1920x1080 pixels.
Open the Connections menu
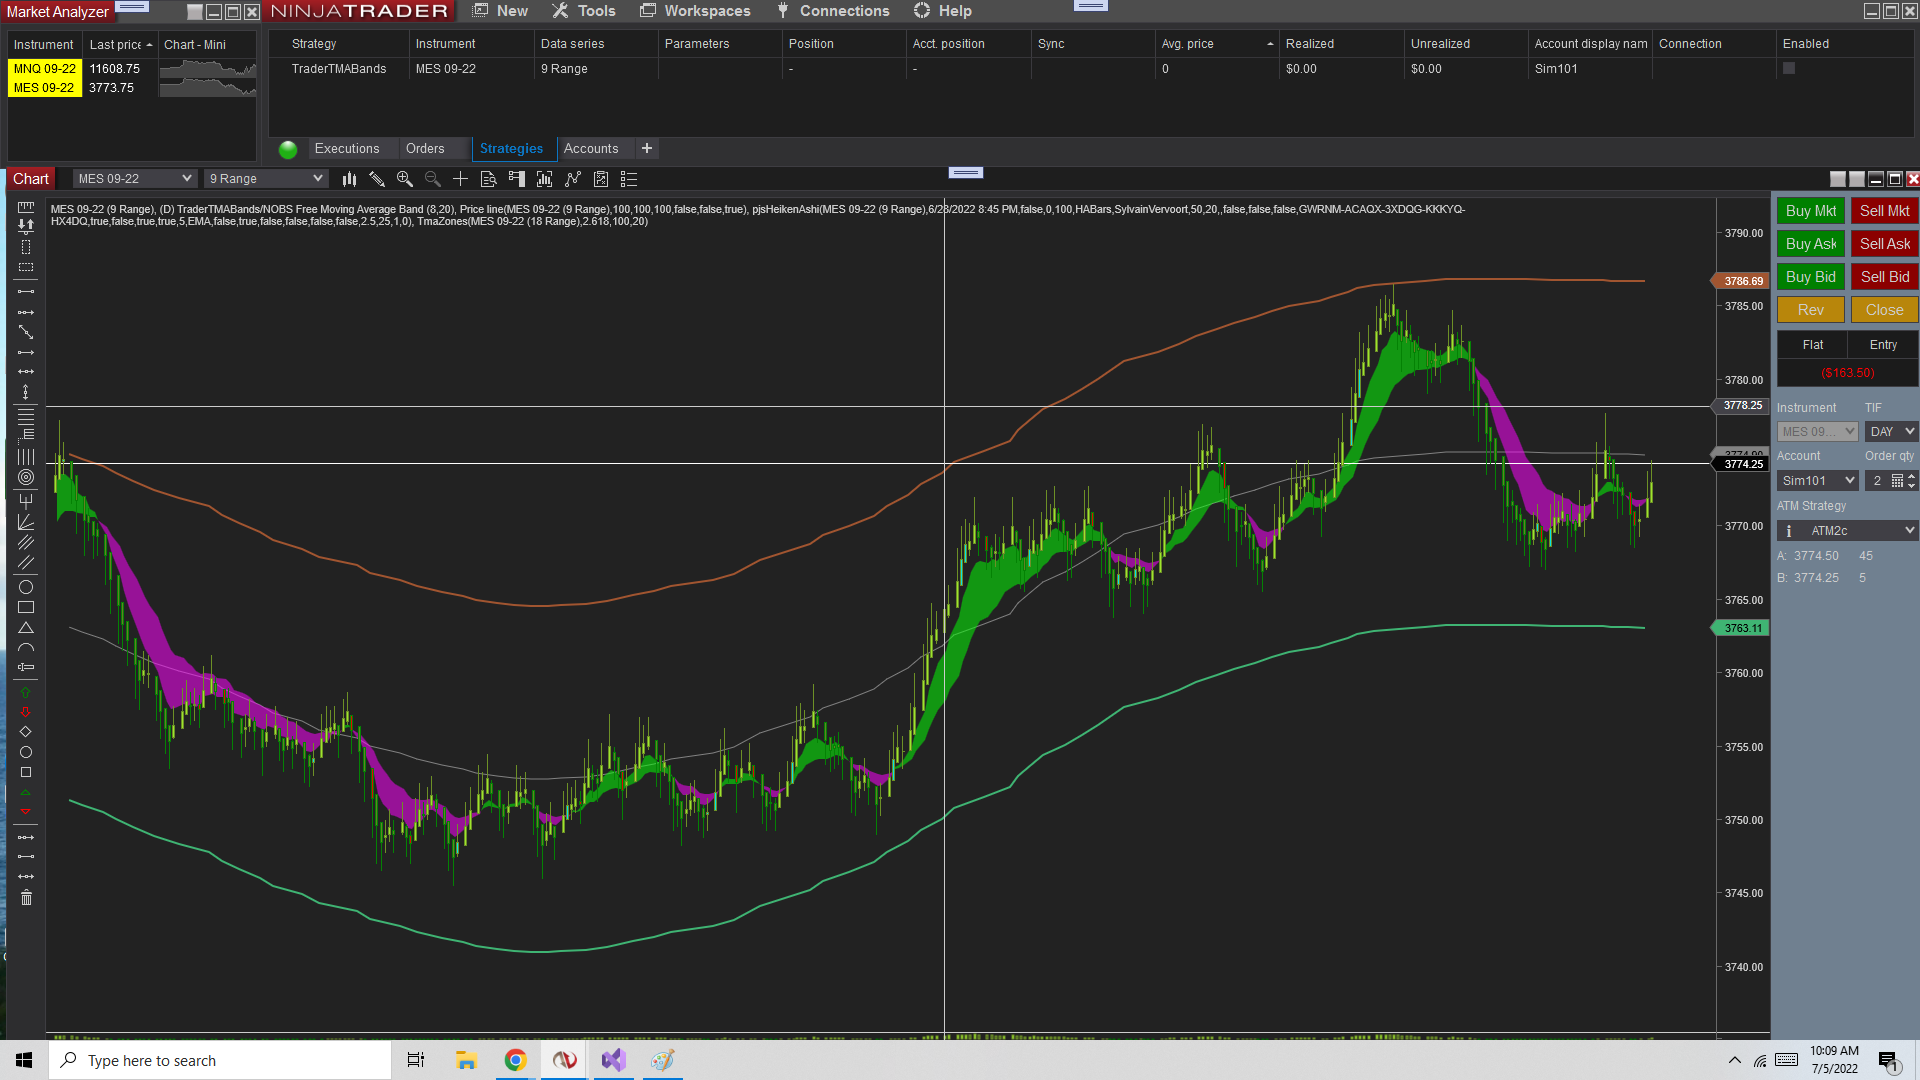(x=833, y=11)
